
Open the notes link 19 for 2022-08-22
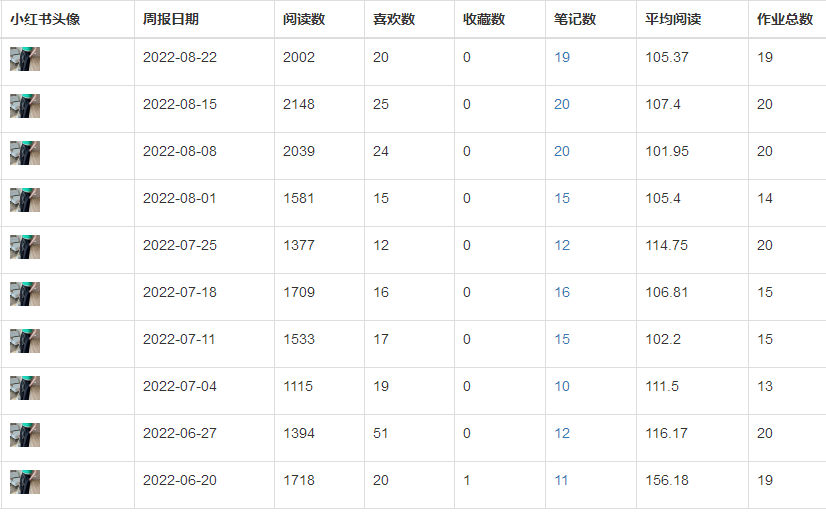(562, 57)
